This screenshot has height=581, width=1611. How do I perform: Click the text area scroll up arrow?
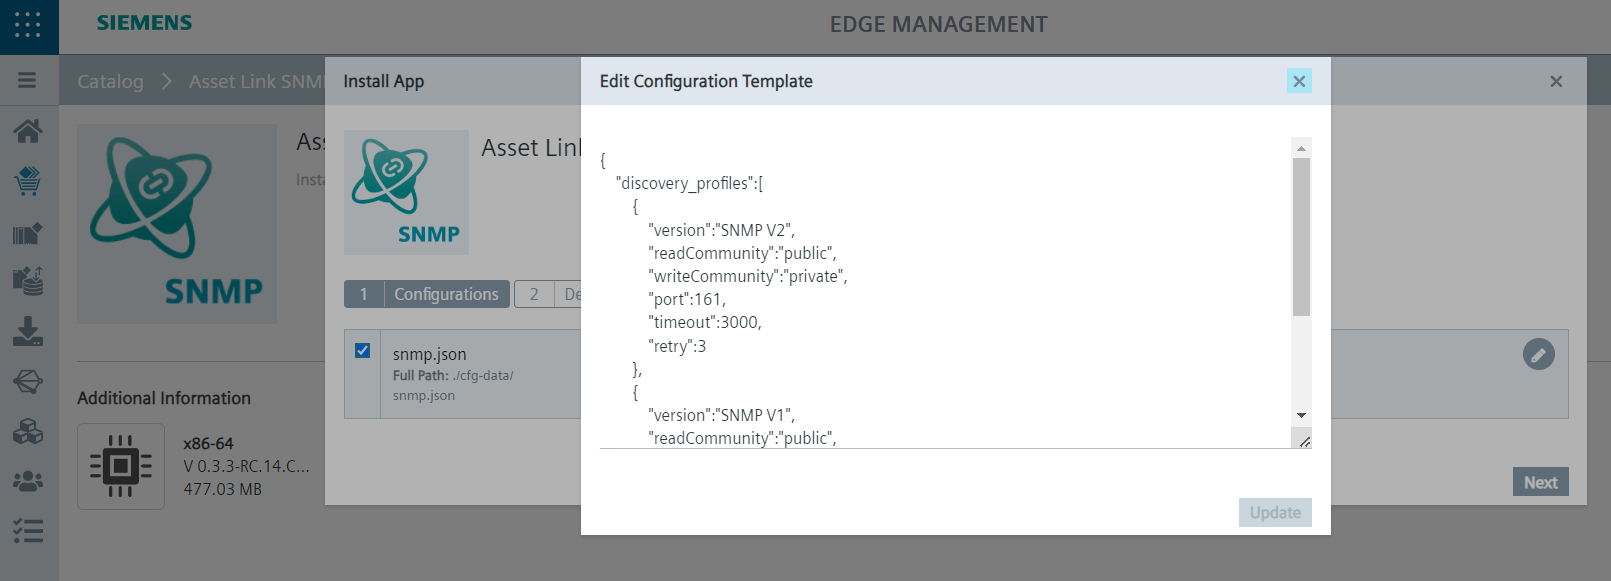point(1301,148)
